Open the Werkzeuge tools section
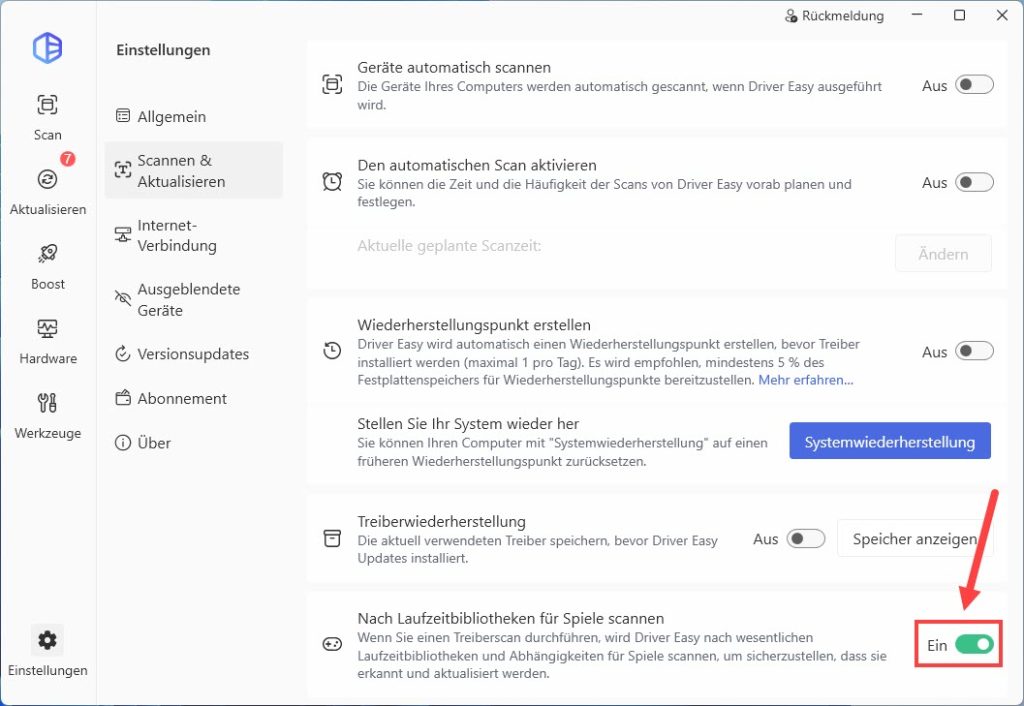 [48, 415]
